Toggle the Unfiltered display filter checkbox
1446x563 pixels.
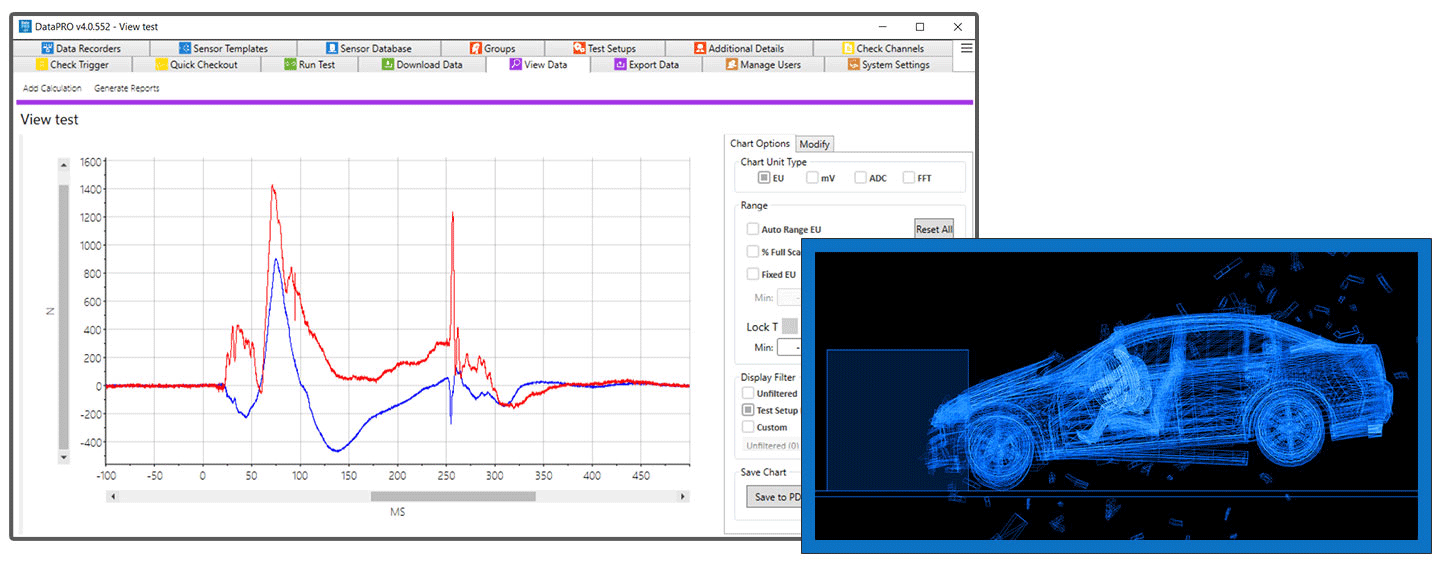[x=748, y=394]
